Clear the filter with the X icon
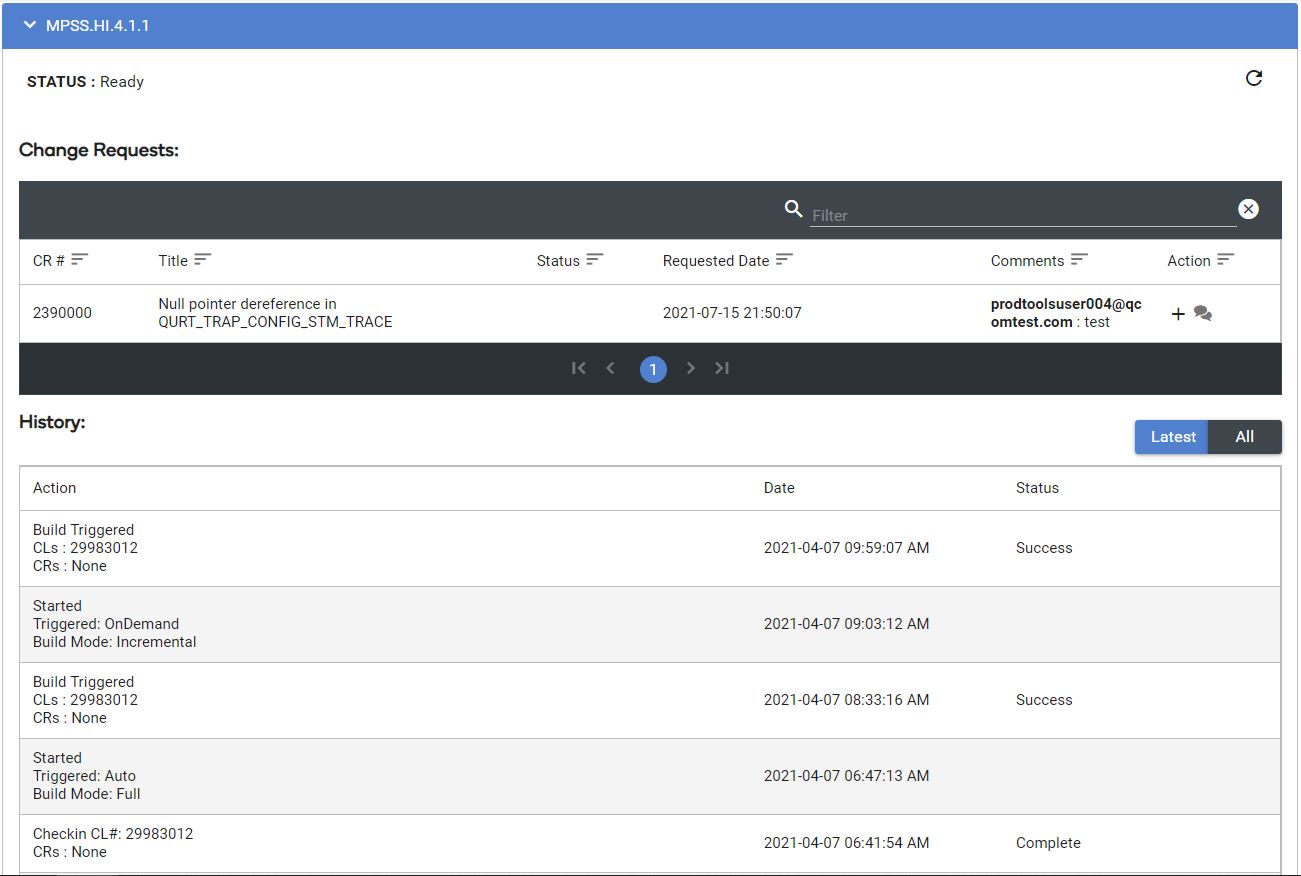Viewport: 1301px width, 876px height. click(x=1248, y=209)
